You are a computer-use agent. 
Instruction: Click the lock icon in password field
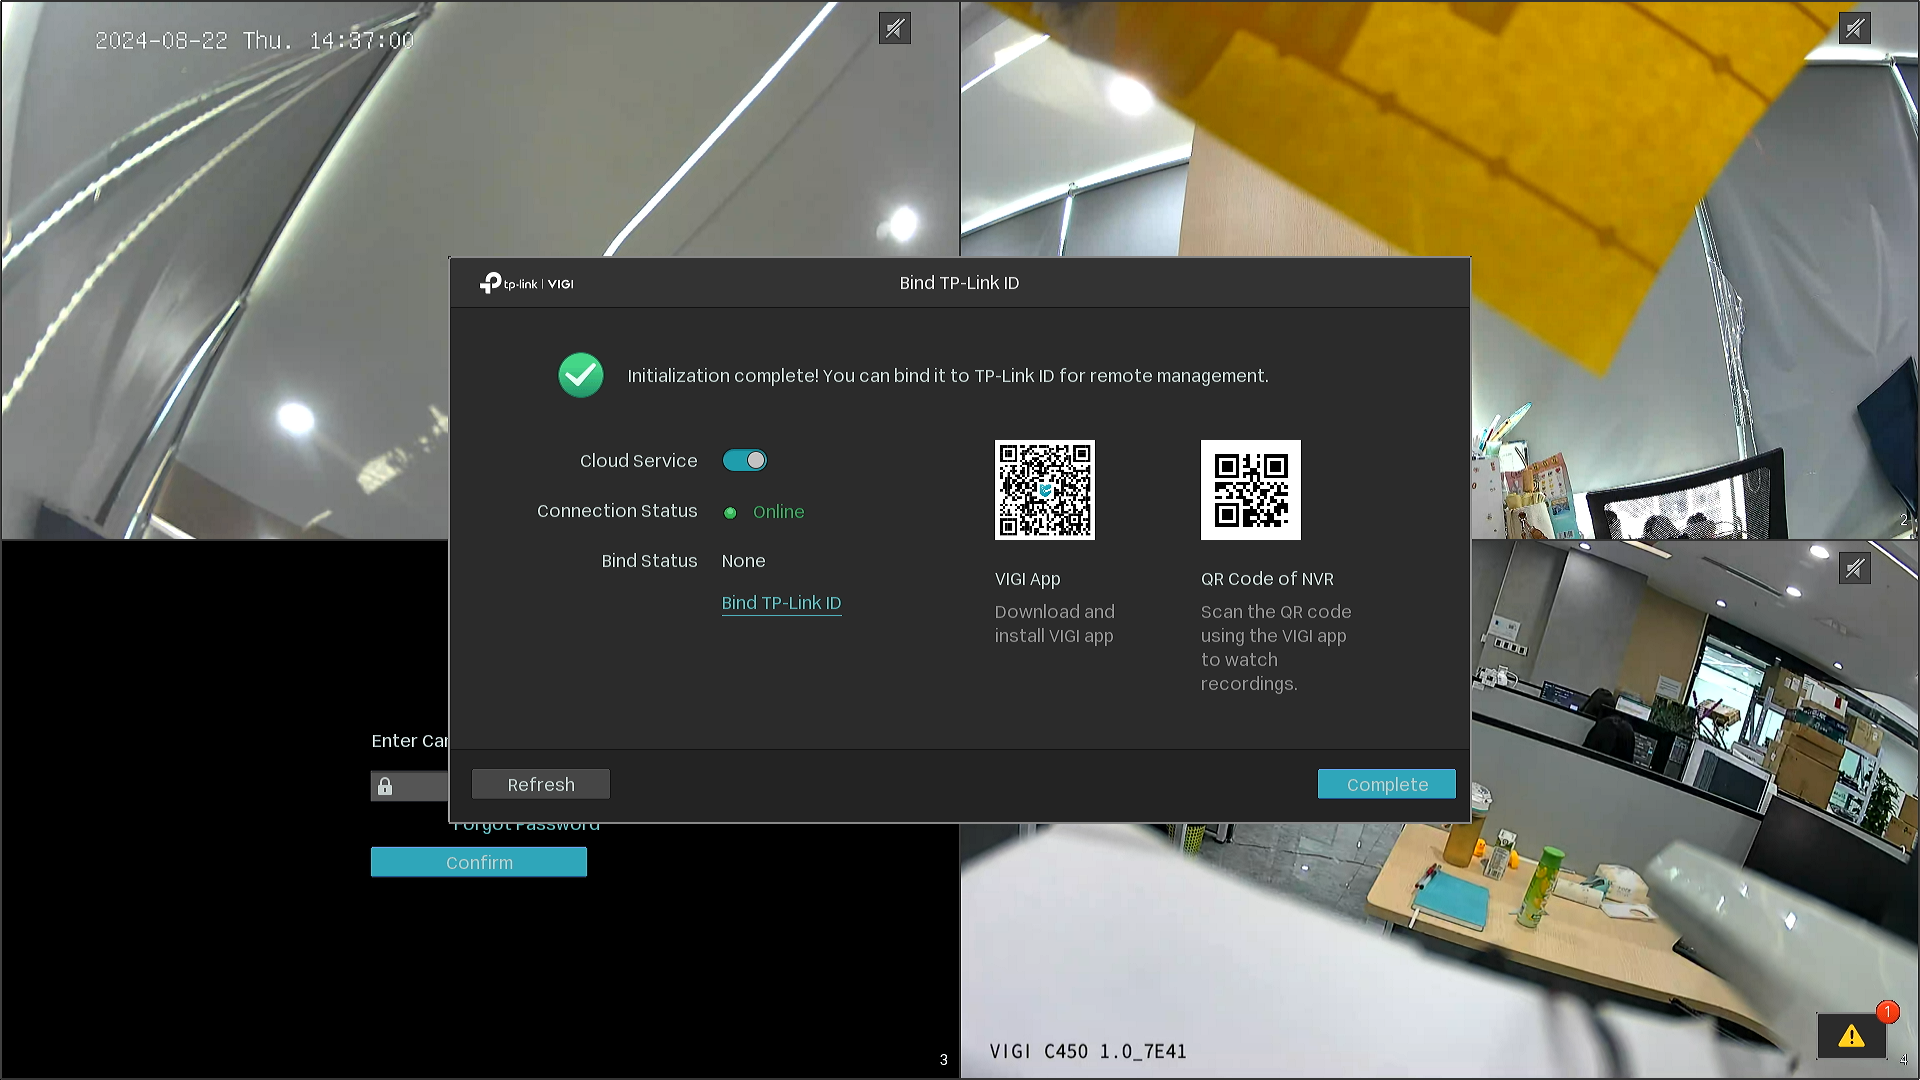click(x=385, y=787)
